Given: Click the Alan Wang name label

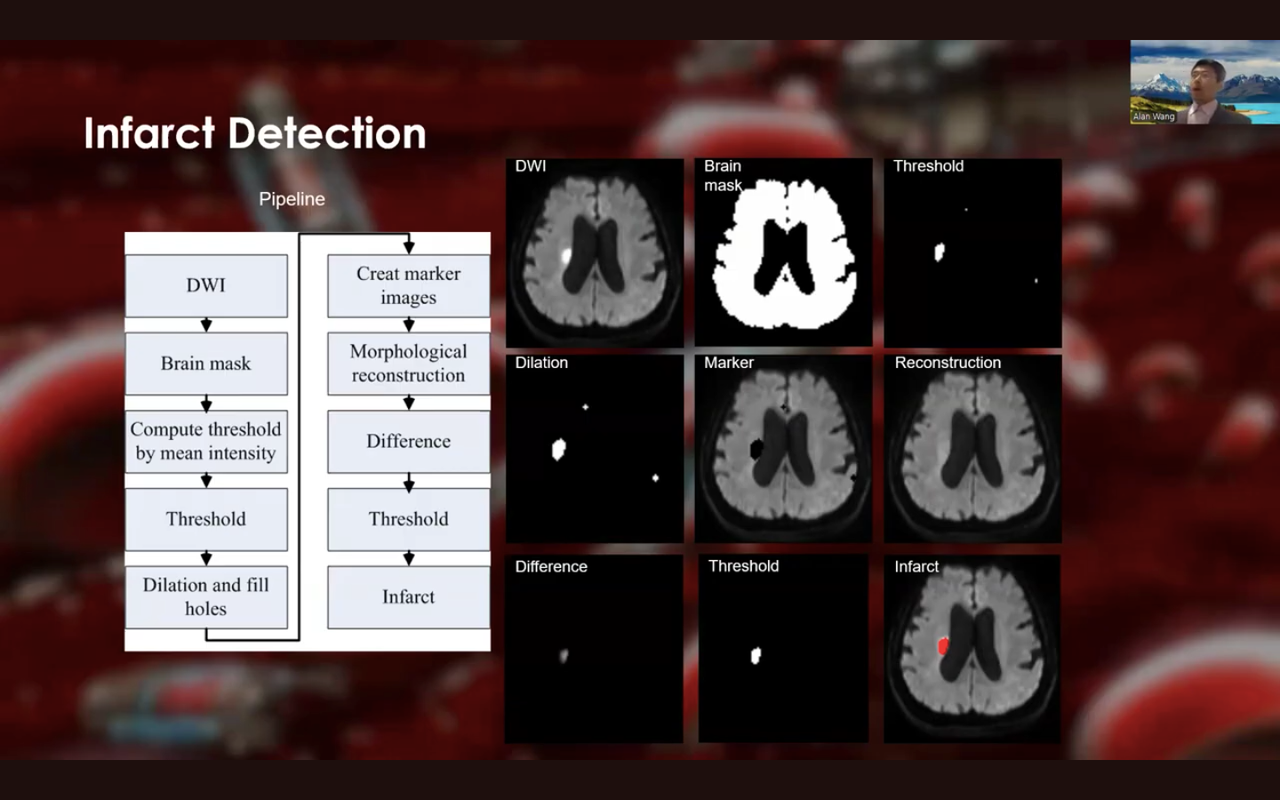Looking at the screenshot, I should [1154, 117].
